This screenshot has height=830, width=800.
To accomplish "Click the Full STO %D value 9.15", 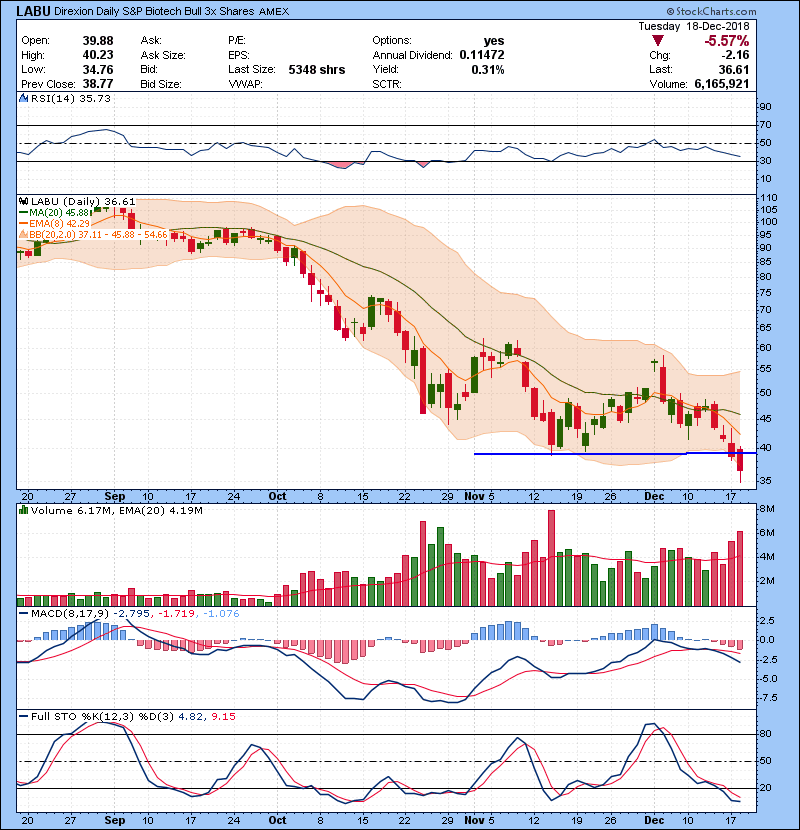I will [x=223, y=716].
